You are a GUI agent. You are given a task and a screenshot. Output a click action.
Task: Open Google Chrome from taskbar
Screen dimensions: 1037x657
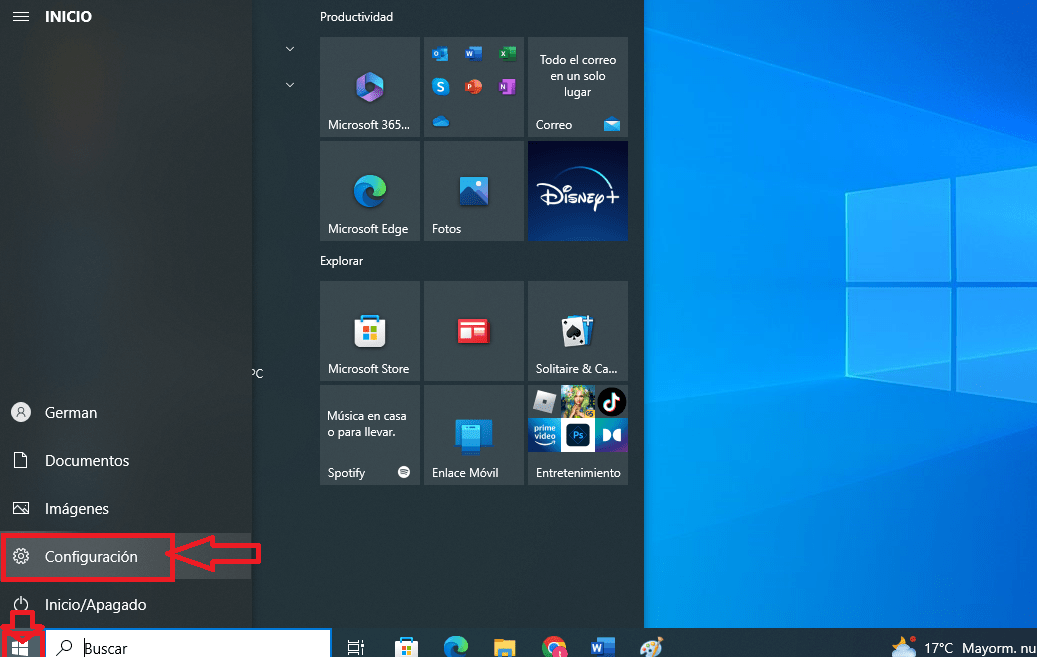click(x=554, y=646)
